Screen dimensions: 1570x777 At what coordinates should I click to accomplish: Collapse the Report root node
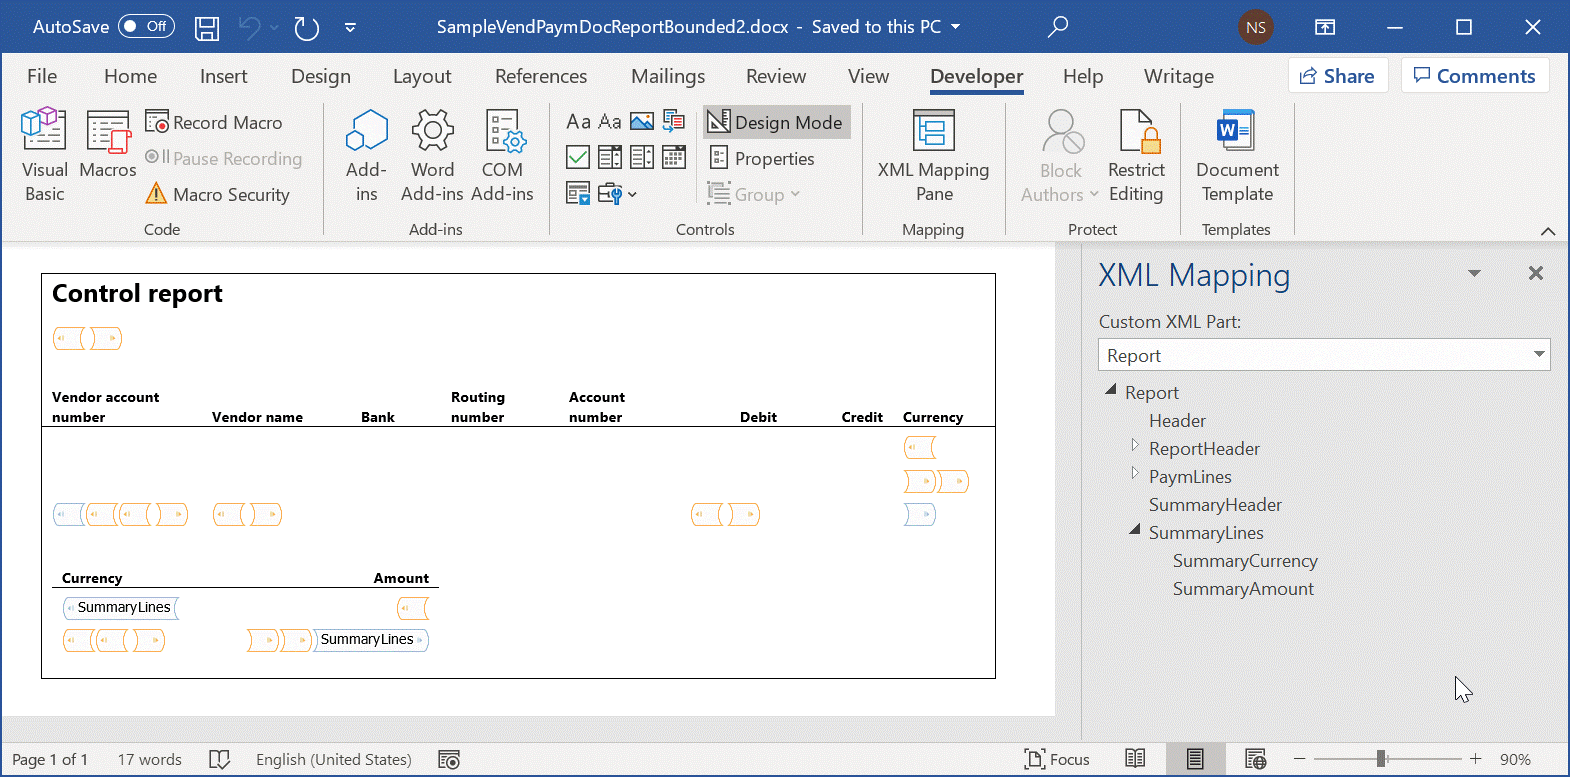[x=1111, y=390]
